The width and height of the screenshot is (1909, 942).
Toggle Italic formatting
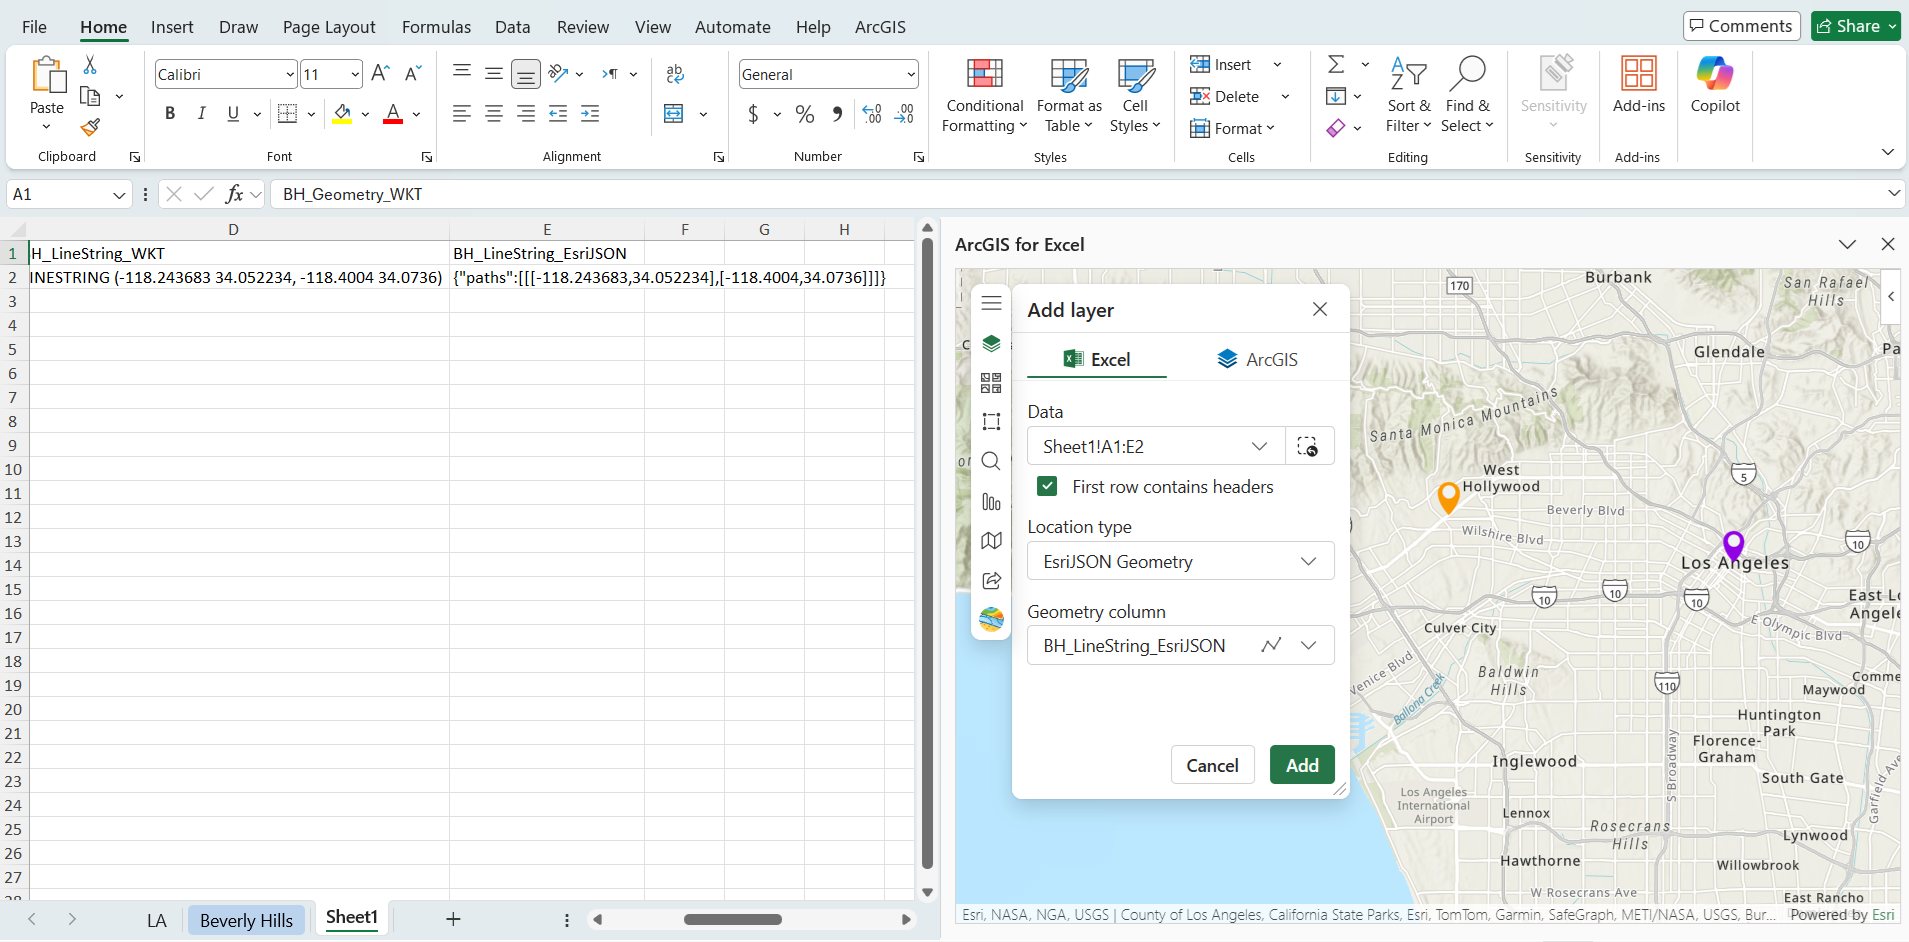pos(201,114)
